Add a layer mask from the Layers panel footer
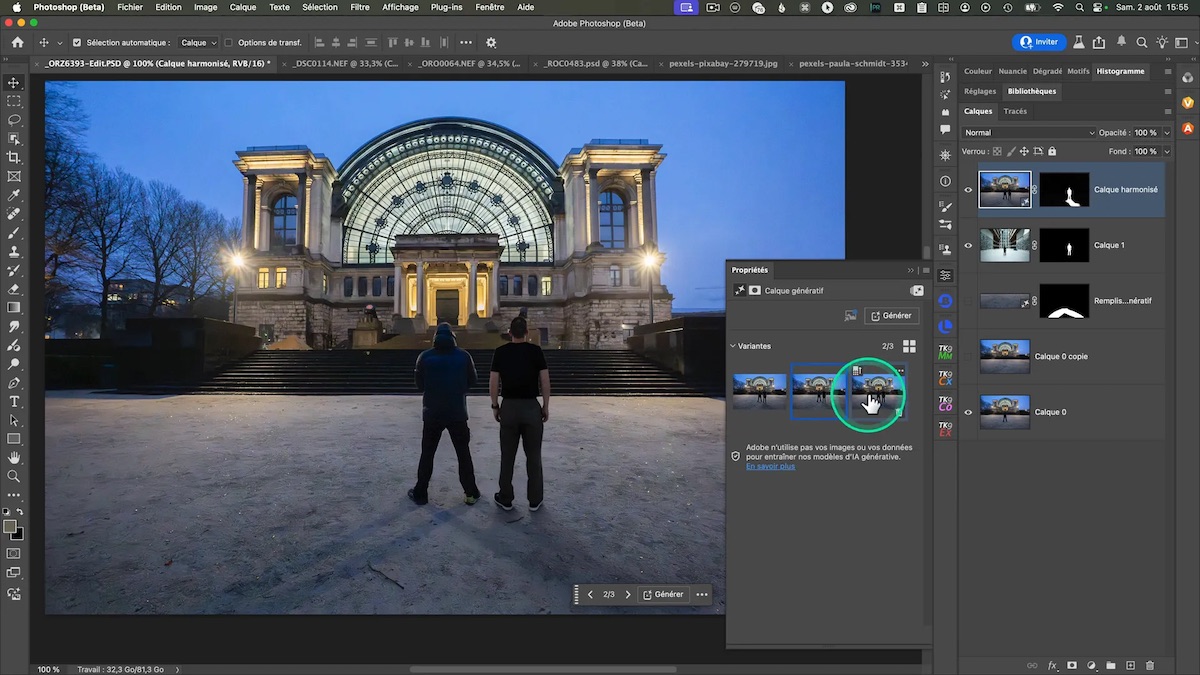The image size is (1200, 675). 1072,665
